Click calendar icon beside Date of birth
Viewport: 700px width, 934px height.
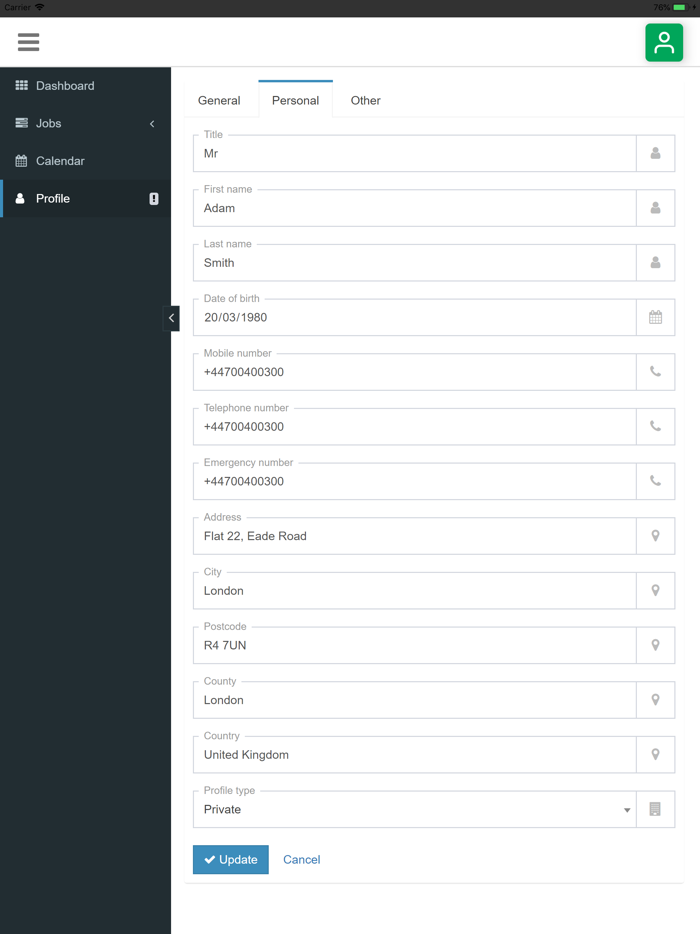pyautogui.click(x=655, y=317)
